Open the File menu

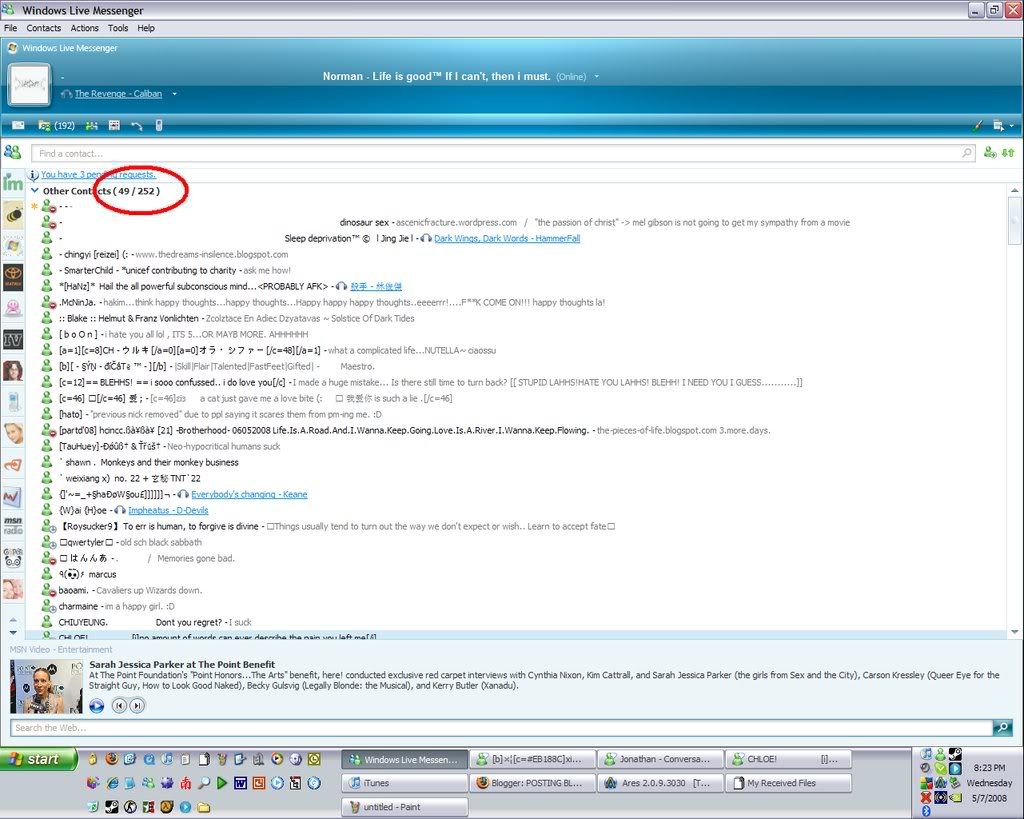pos(10,28)
